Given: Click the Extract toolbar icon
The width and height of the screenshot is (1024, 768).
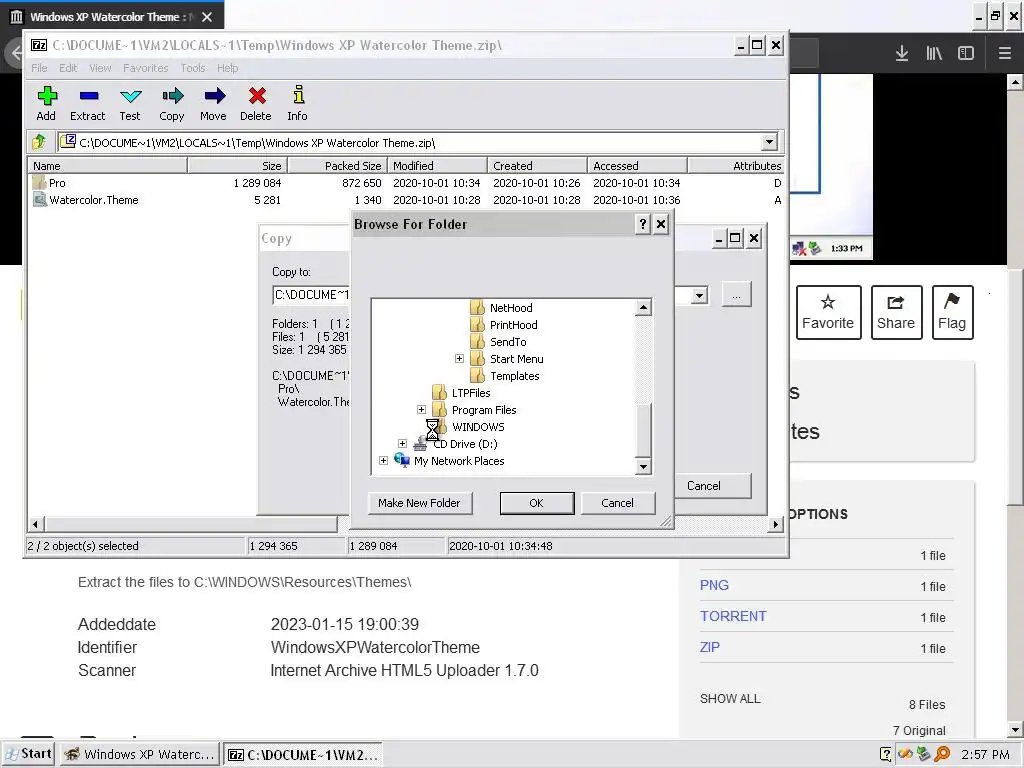Looking at the screenshot, I should 88,104.
